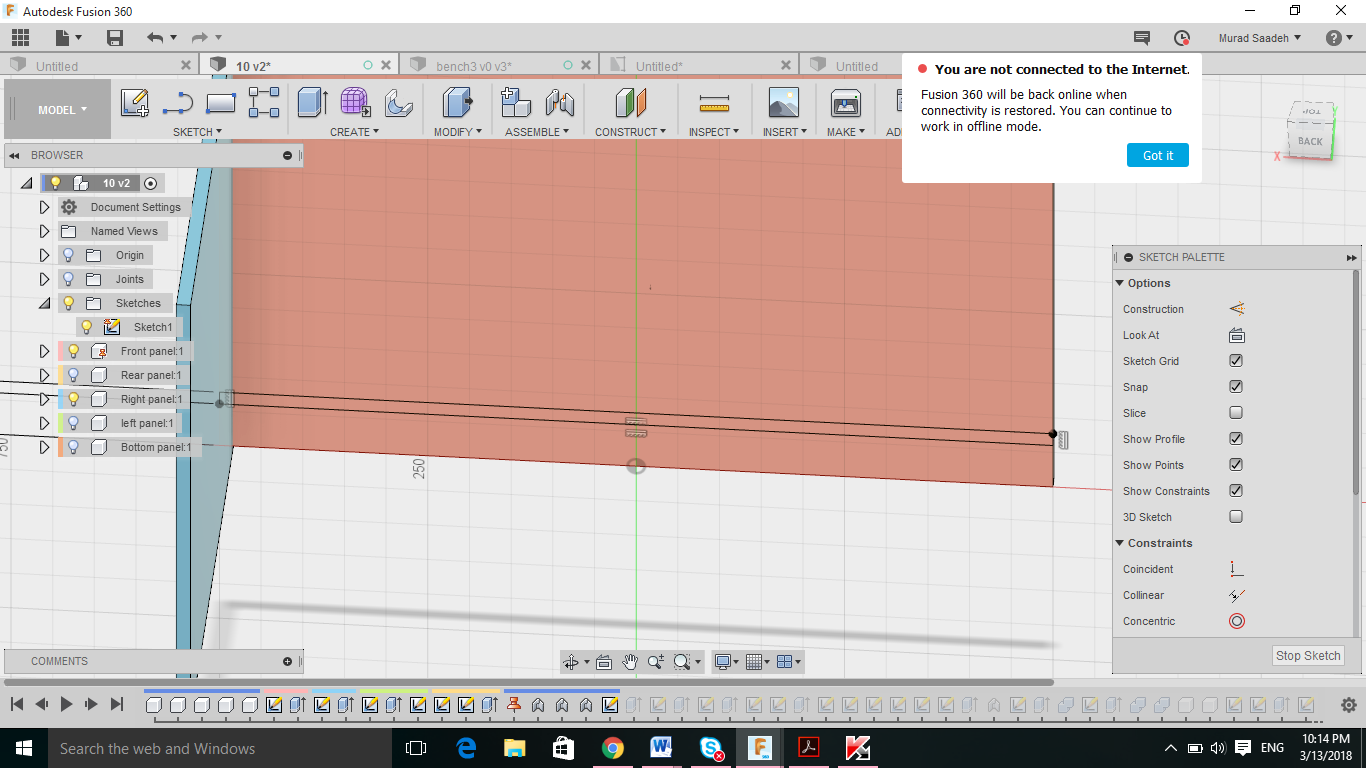Select the Create Sketch tool icon
This screenshot has width=1366, height=768.
point(135,102)
